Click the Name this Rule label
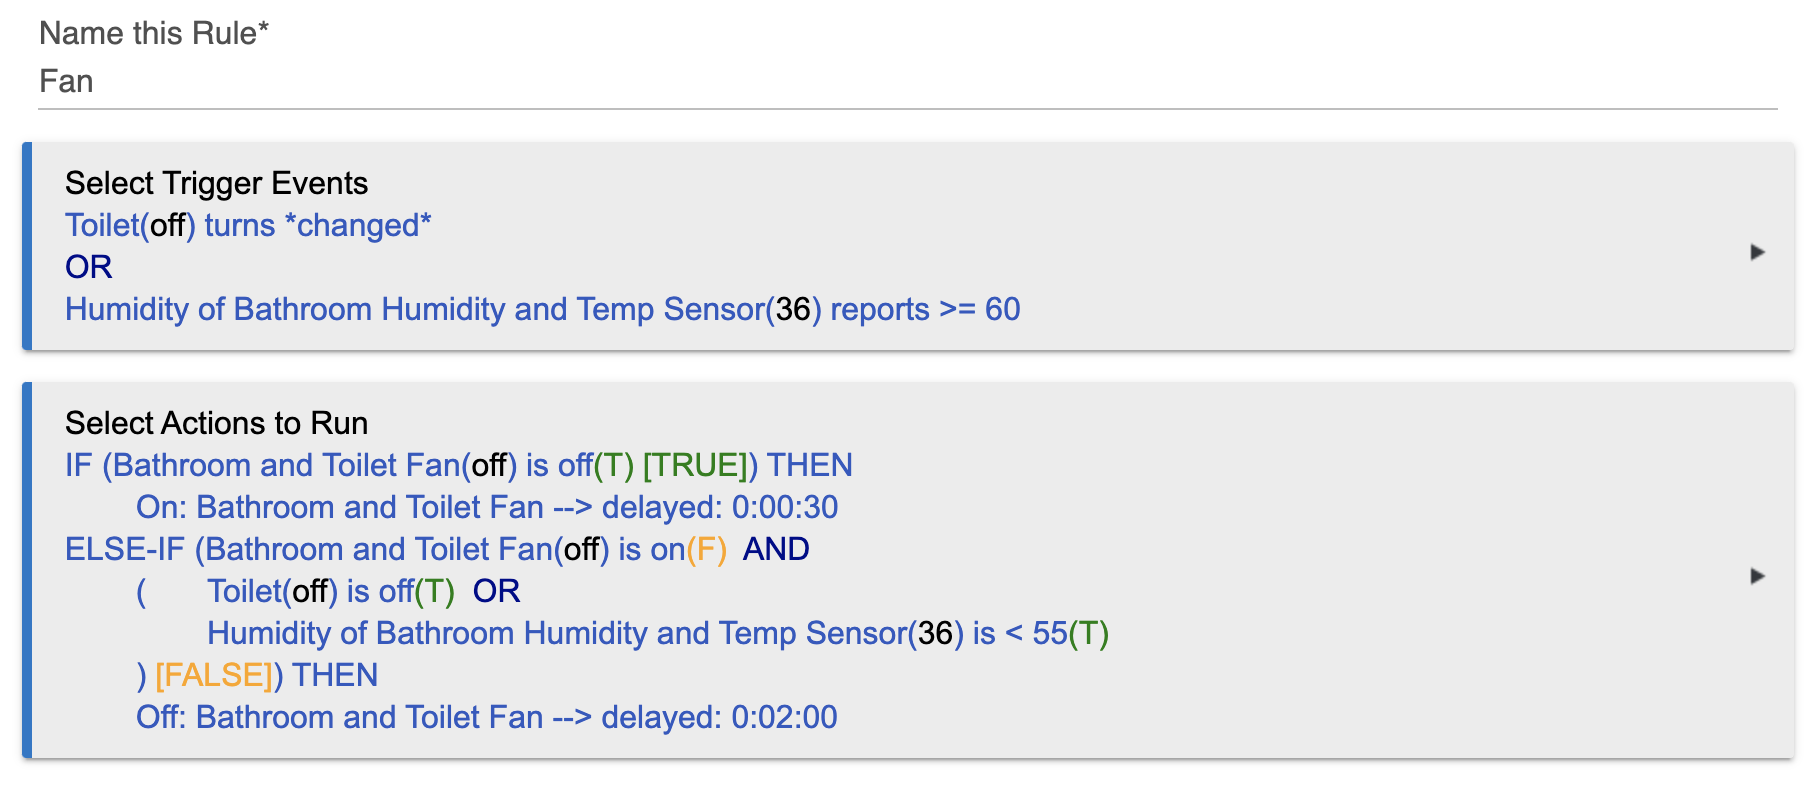Screen dimensions: 1814x788 tap(154, 33)
